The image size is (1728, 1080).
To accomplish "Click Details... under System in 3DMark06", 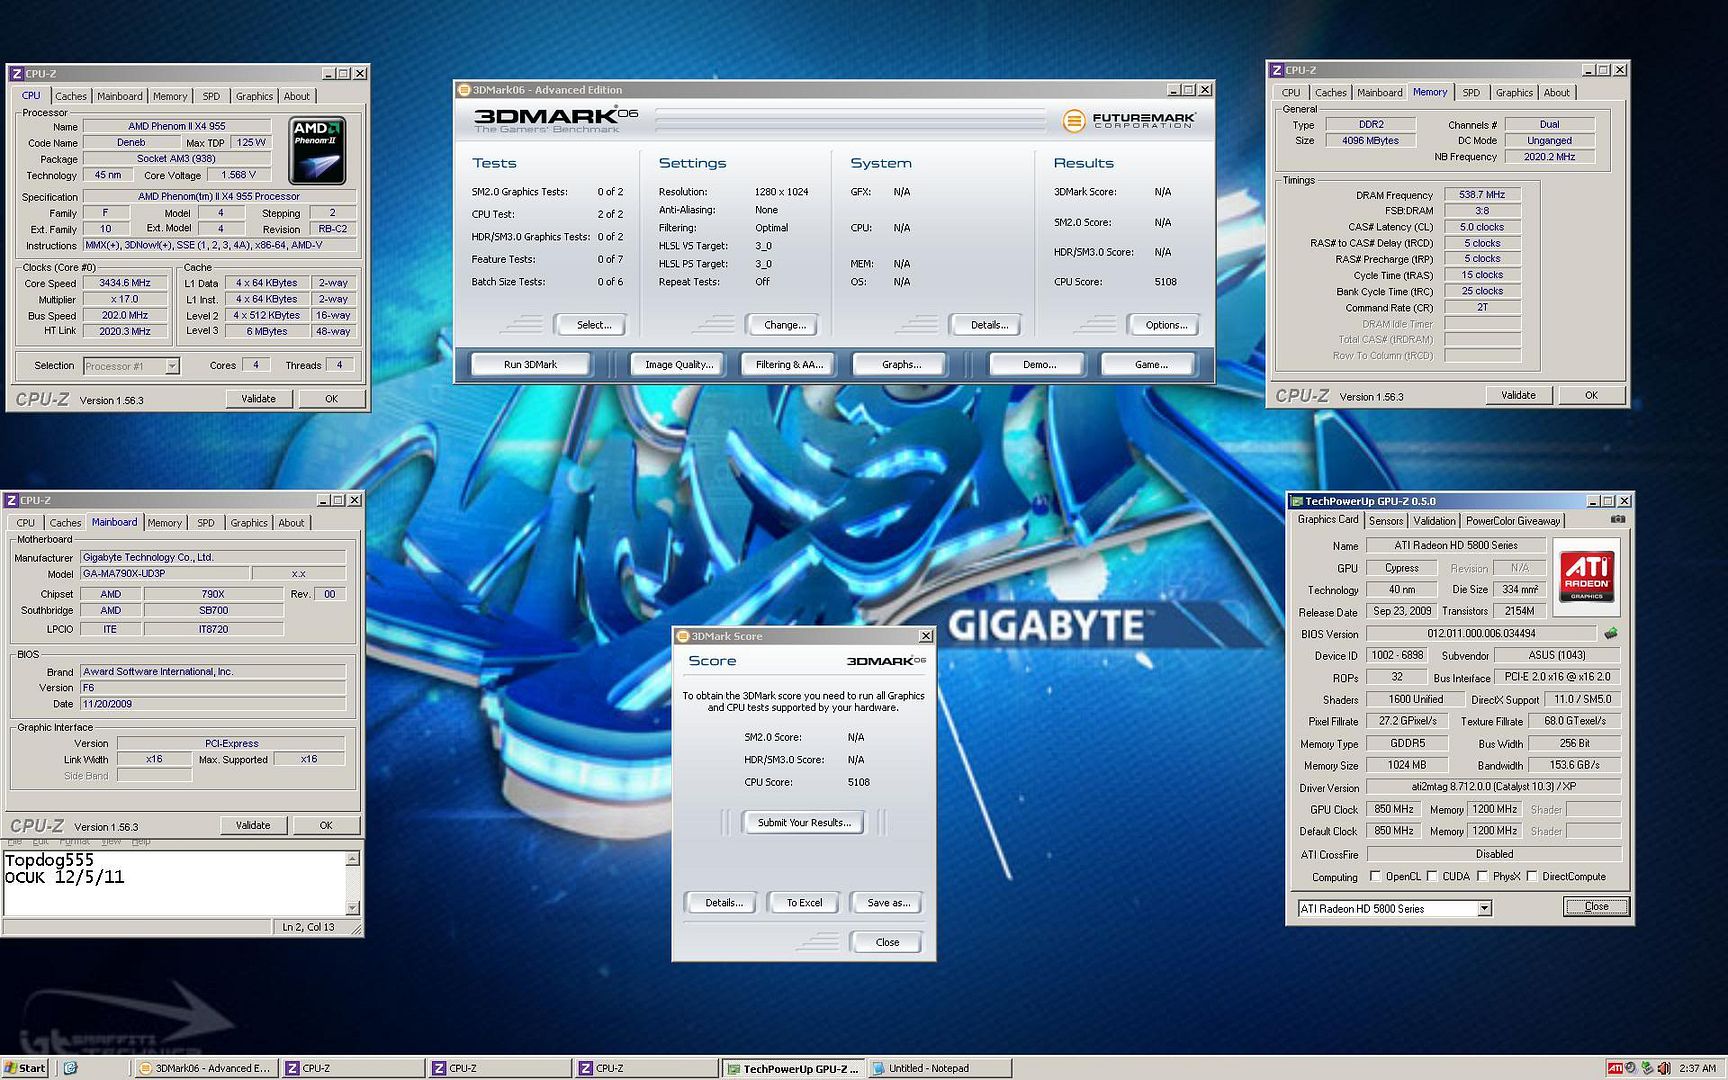I will [x=989, y=325].
